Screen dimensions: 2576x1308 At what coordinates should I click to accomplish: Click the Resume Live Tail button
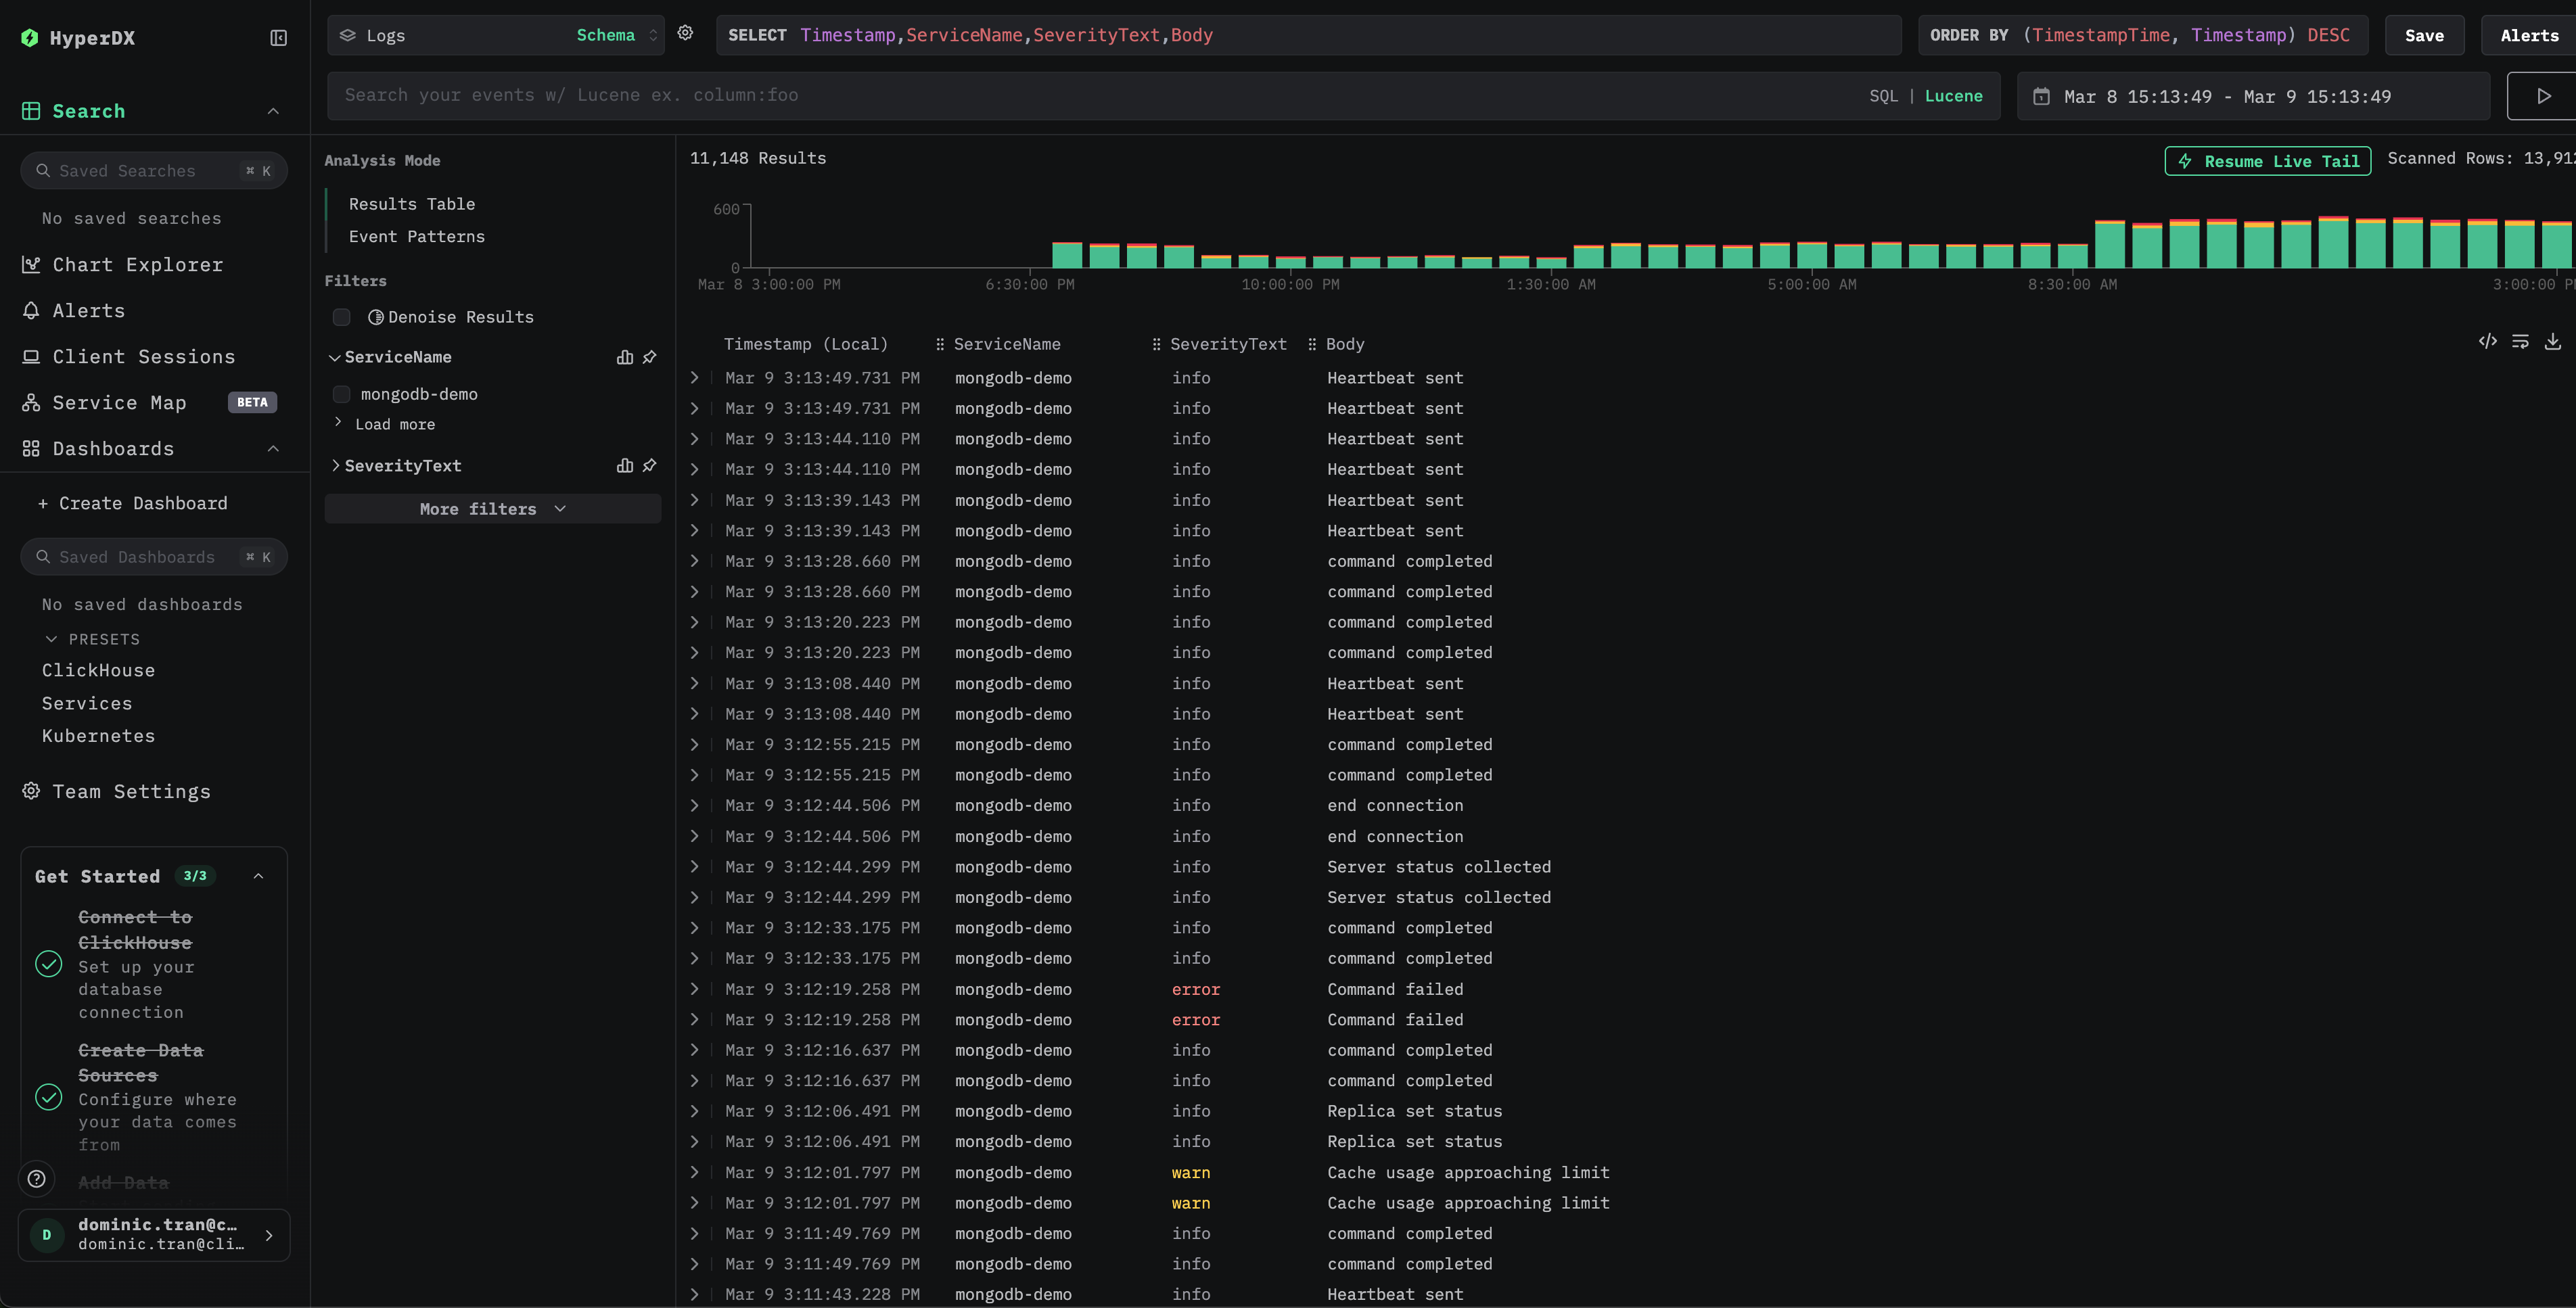pos(2267,160)
